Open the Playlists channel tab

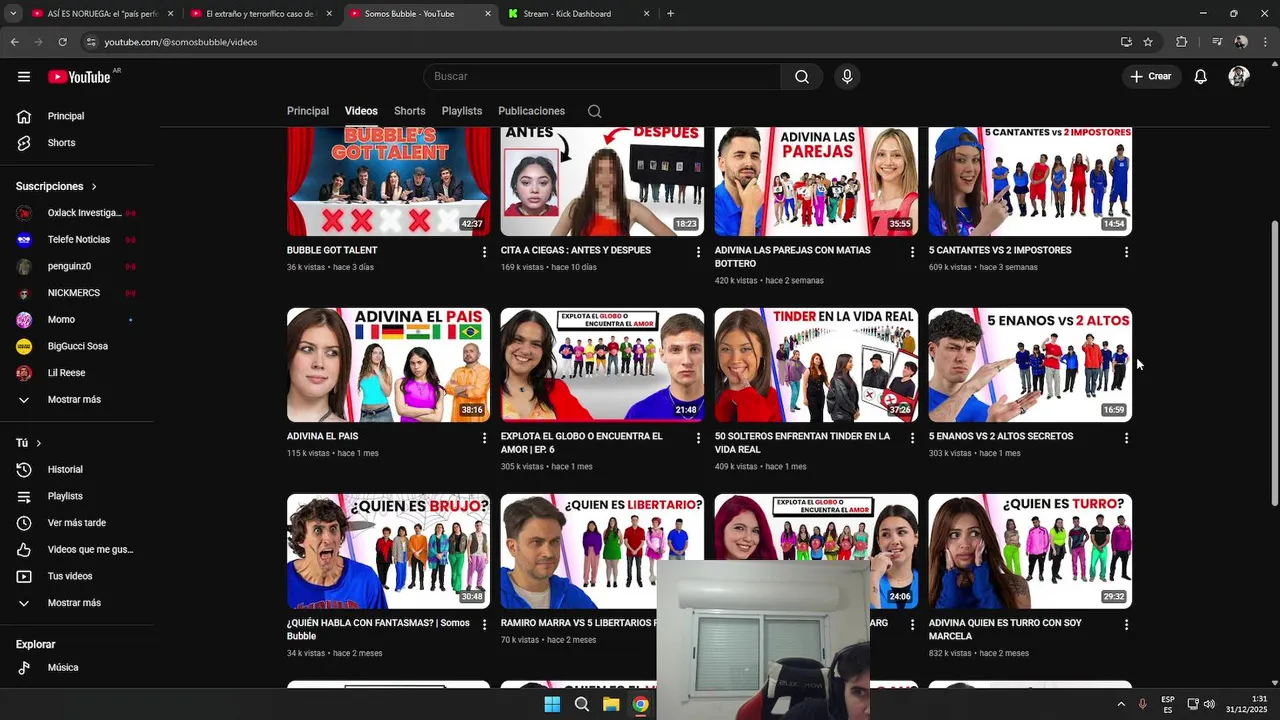pyautogui.click(x=462, y=111)
